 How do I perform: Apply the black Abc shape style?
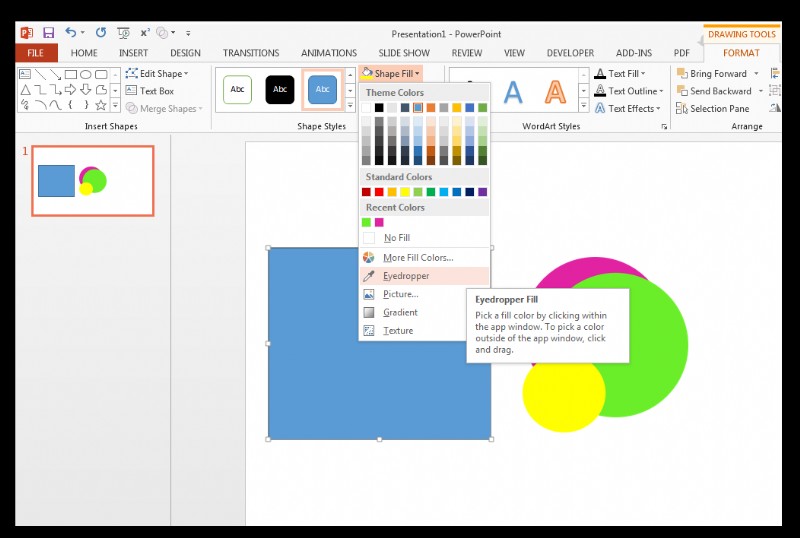click(x=280, y=89)
